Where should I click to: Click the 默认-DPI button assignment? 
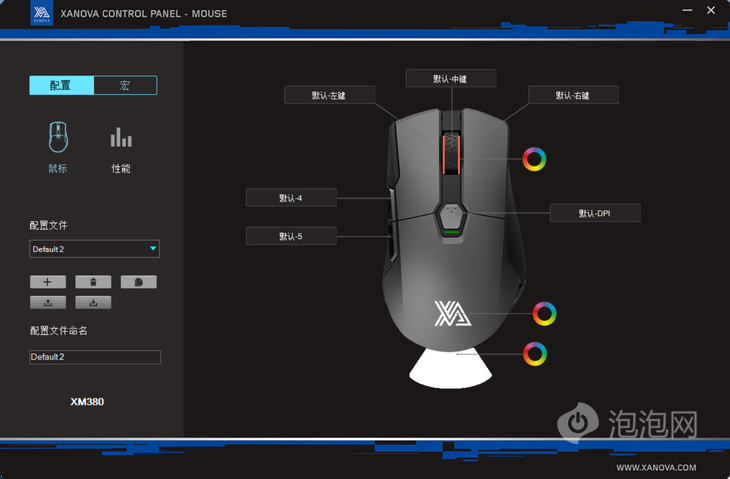click(x=595, y=213)
